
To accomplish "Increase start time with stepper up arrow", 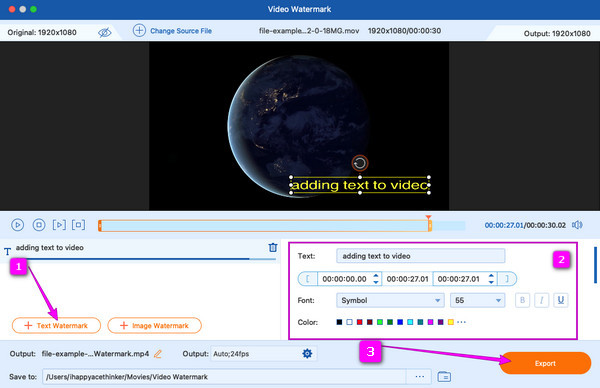I will [376, 276].
